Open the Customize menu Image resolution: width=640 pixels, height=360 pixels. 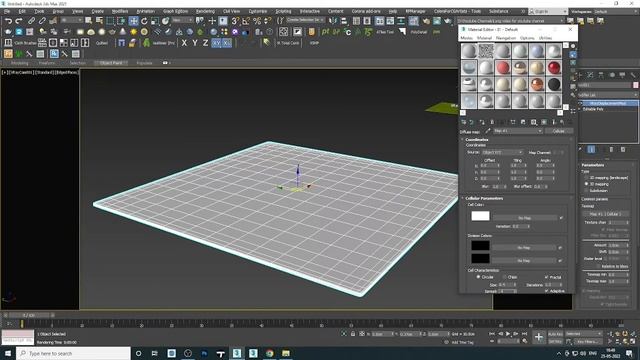point(258,11)
